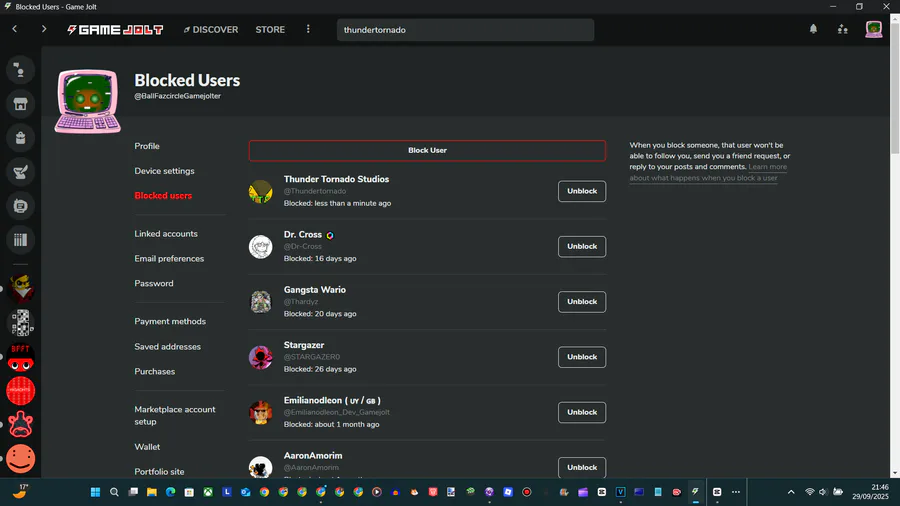Unblock Stargazer
The image size is (900, 506).
581,357
